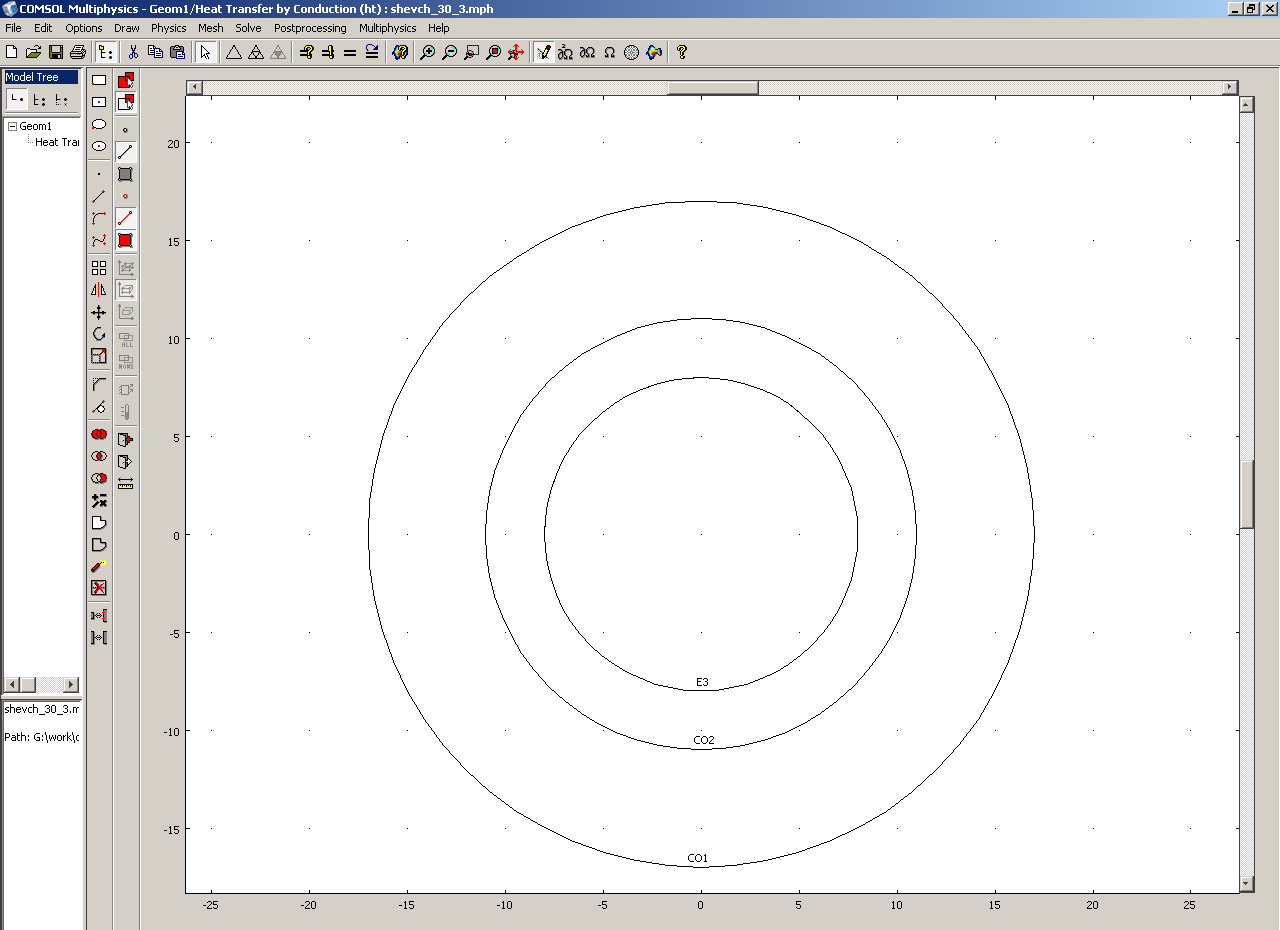Viewport: 1280px width, 930px height.
Task: Apply Union to geometry objects
Action: tap(99, 434)
